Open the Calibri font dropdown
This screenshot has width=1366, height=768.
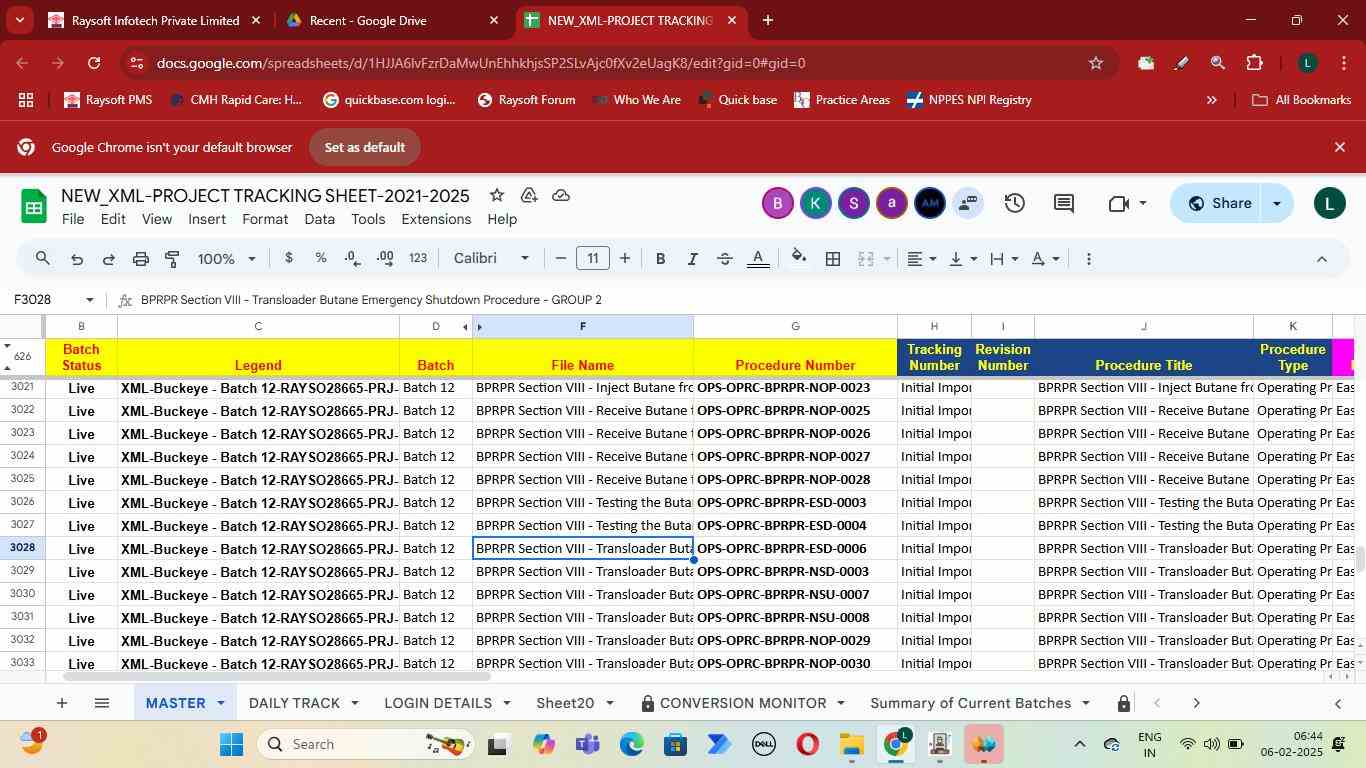(x=491, y=259)
